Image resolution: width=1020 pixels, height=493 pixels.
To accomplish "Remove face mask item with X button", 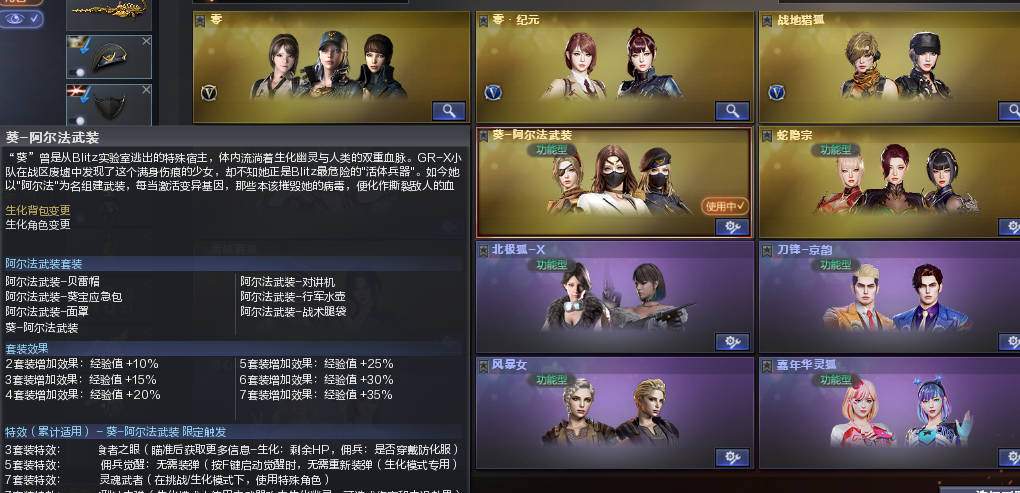I will pyautogui.click(x=146, y=90).
